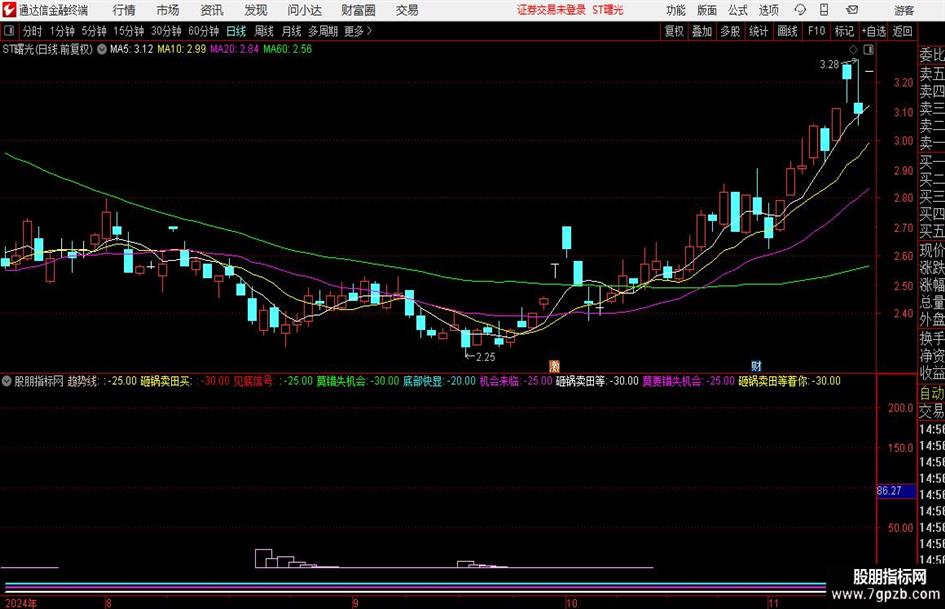
Task: Switch to 30分钟 period
Action: pos(166,31)
